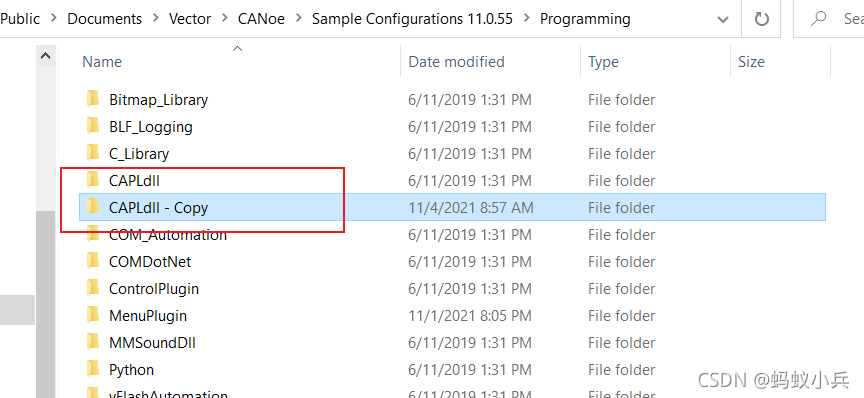
Task: Select the COMDotNet folder icon
Action: pos(93,261)
